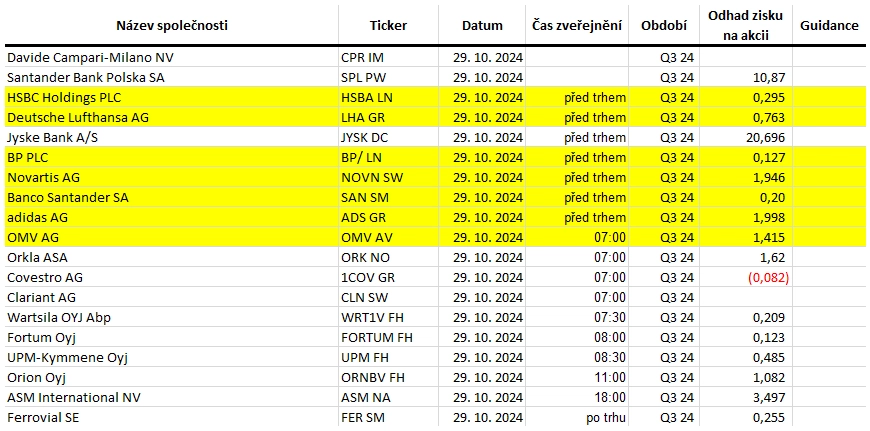Screen dimensions: 870x431
Task: Click the Datum column header
Action: (482, 25)
